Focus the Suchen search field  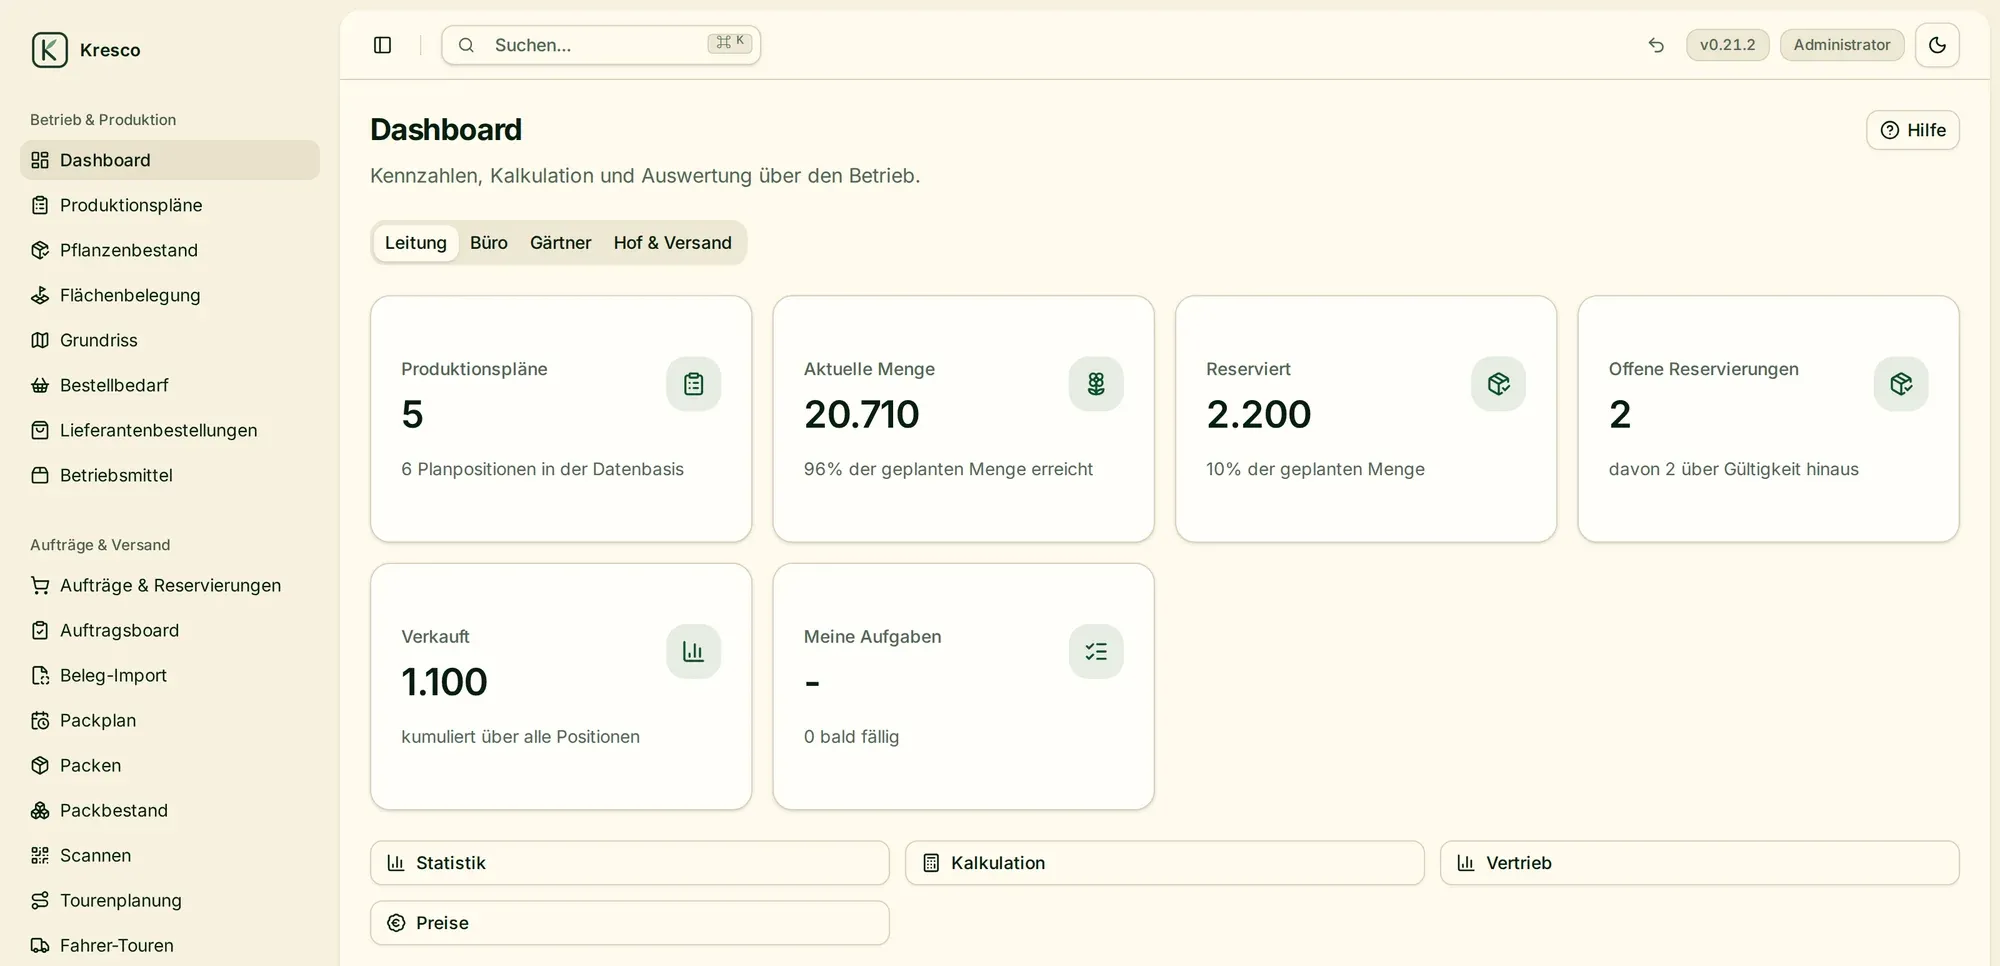[601, 45]
